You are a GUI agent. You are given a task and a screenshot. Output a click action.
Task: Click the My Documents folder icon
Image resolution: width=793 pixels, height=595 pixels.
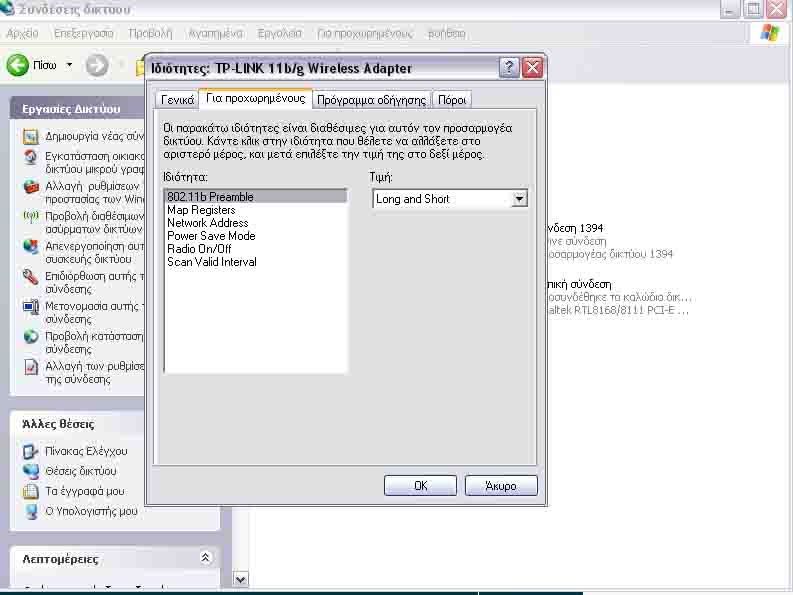[x=30, y=491]
